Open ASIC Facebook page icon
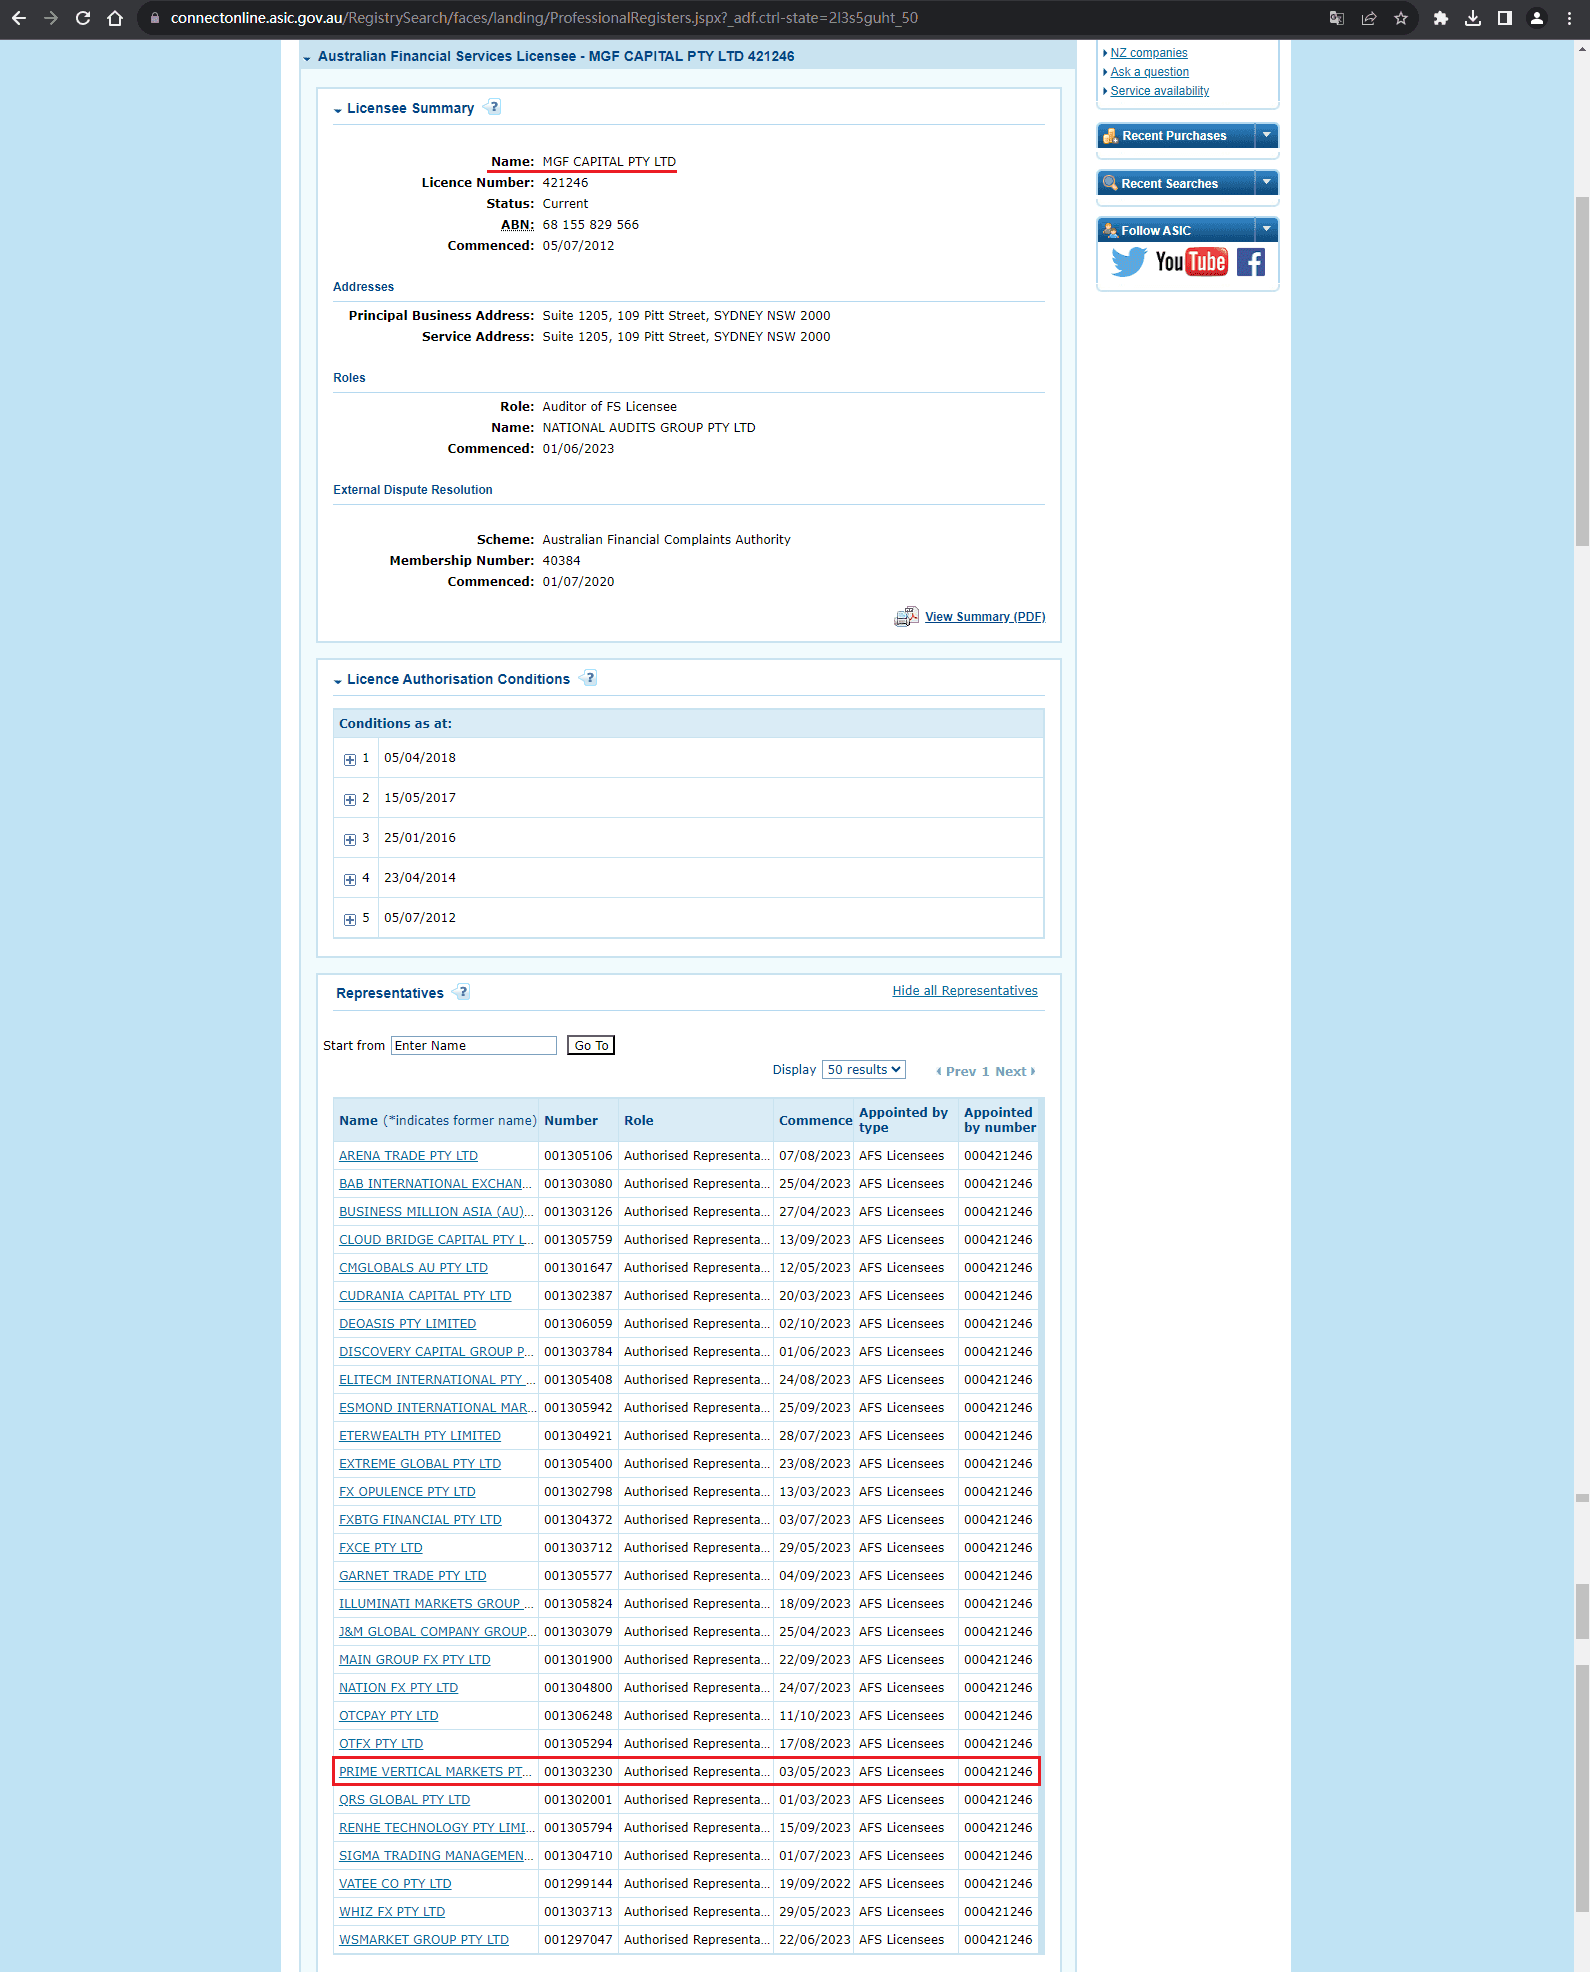This screenshot has height=1972, width=1590. [x=1251, y=262]
